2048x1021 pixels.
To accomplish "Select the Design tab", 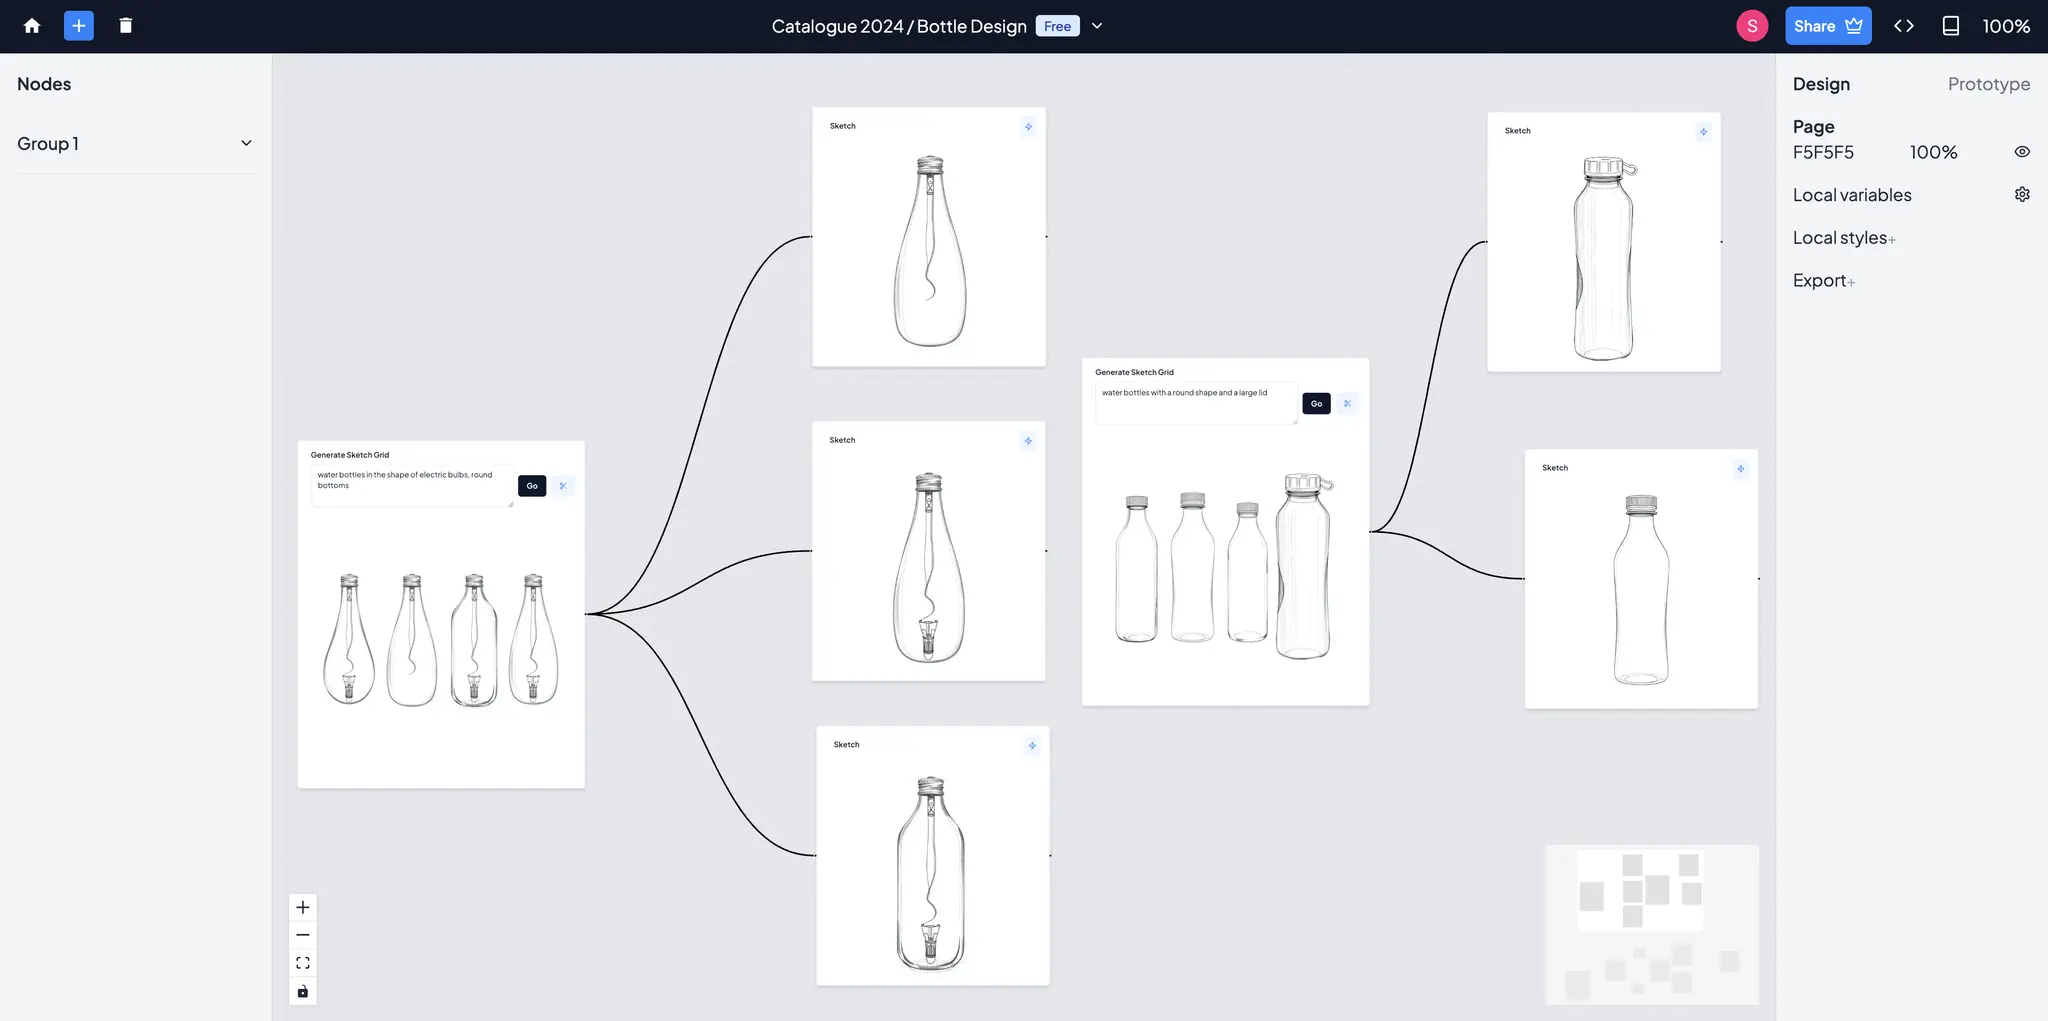I will [1821, 84].
